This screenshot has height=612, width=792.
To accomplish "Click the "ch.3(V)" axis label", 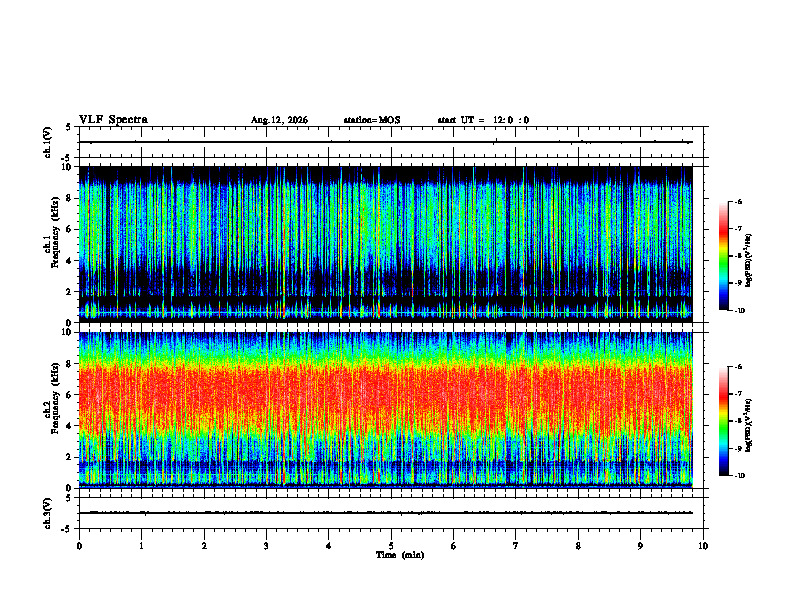I will [x=47, y=513].
